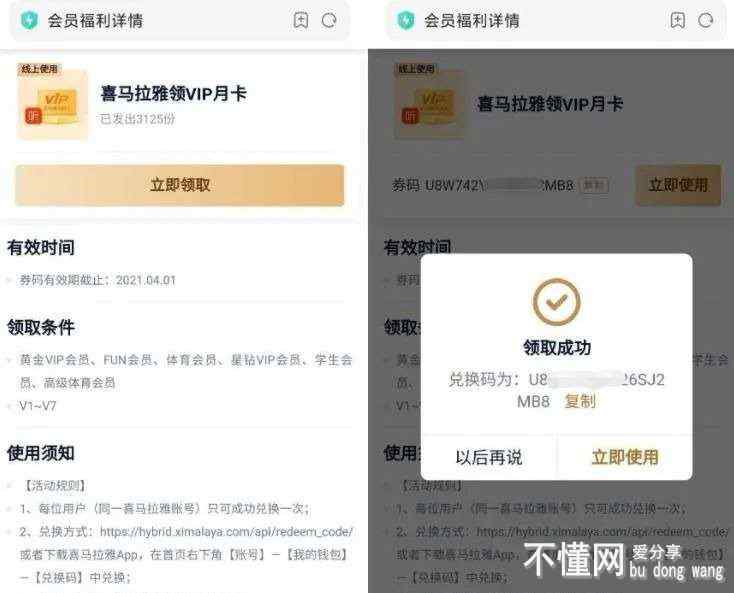Select the 【活动规则】 line on left screen
Viewport: 734px width, 593px height.
55,485
